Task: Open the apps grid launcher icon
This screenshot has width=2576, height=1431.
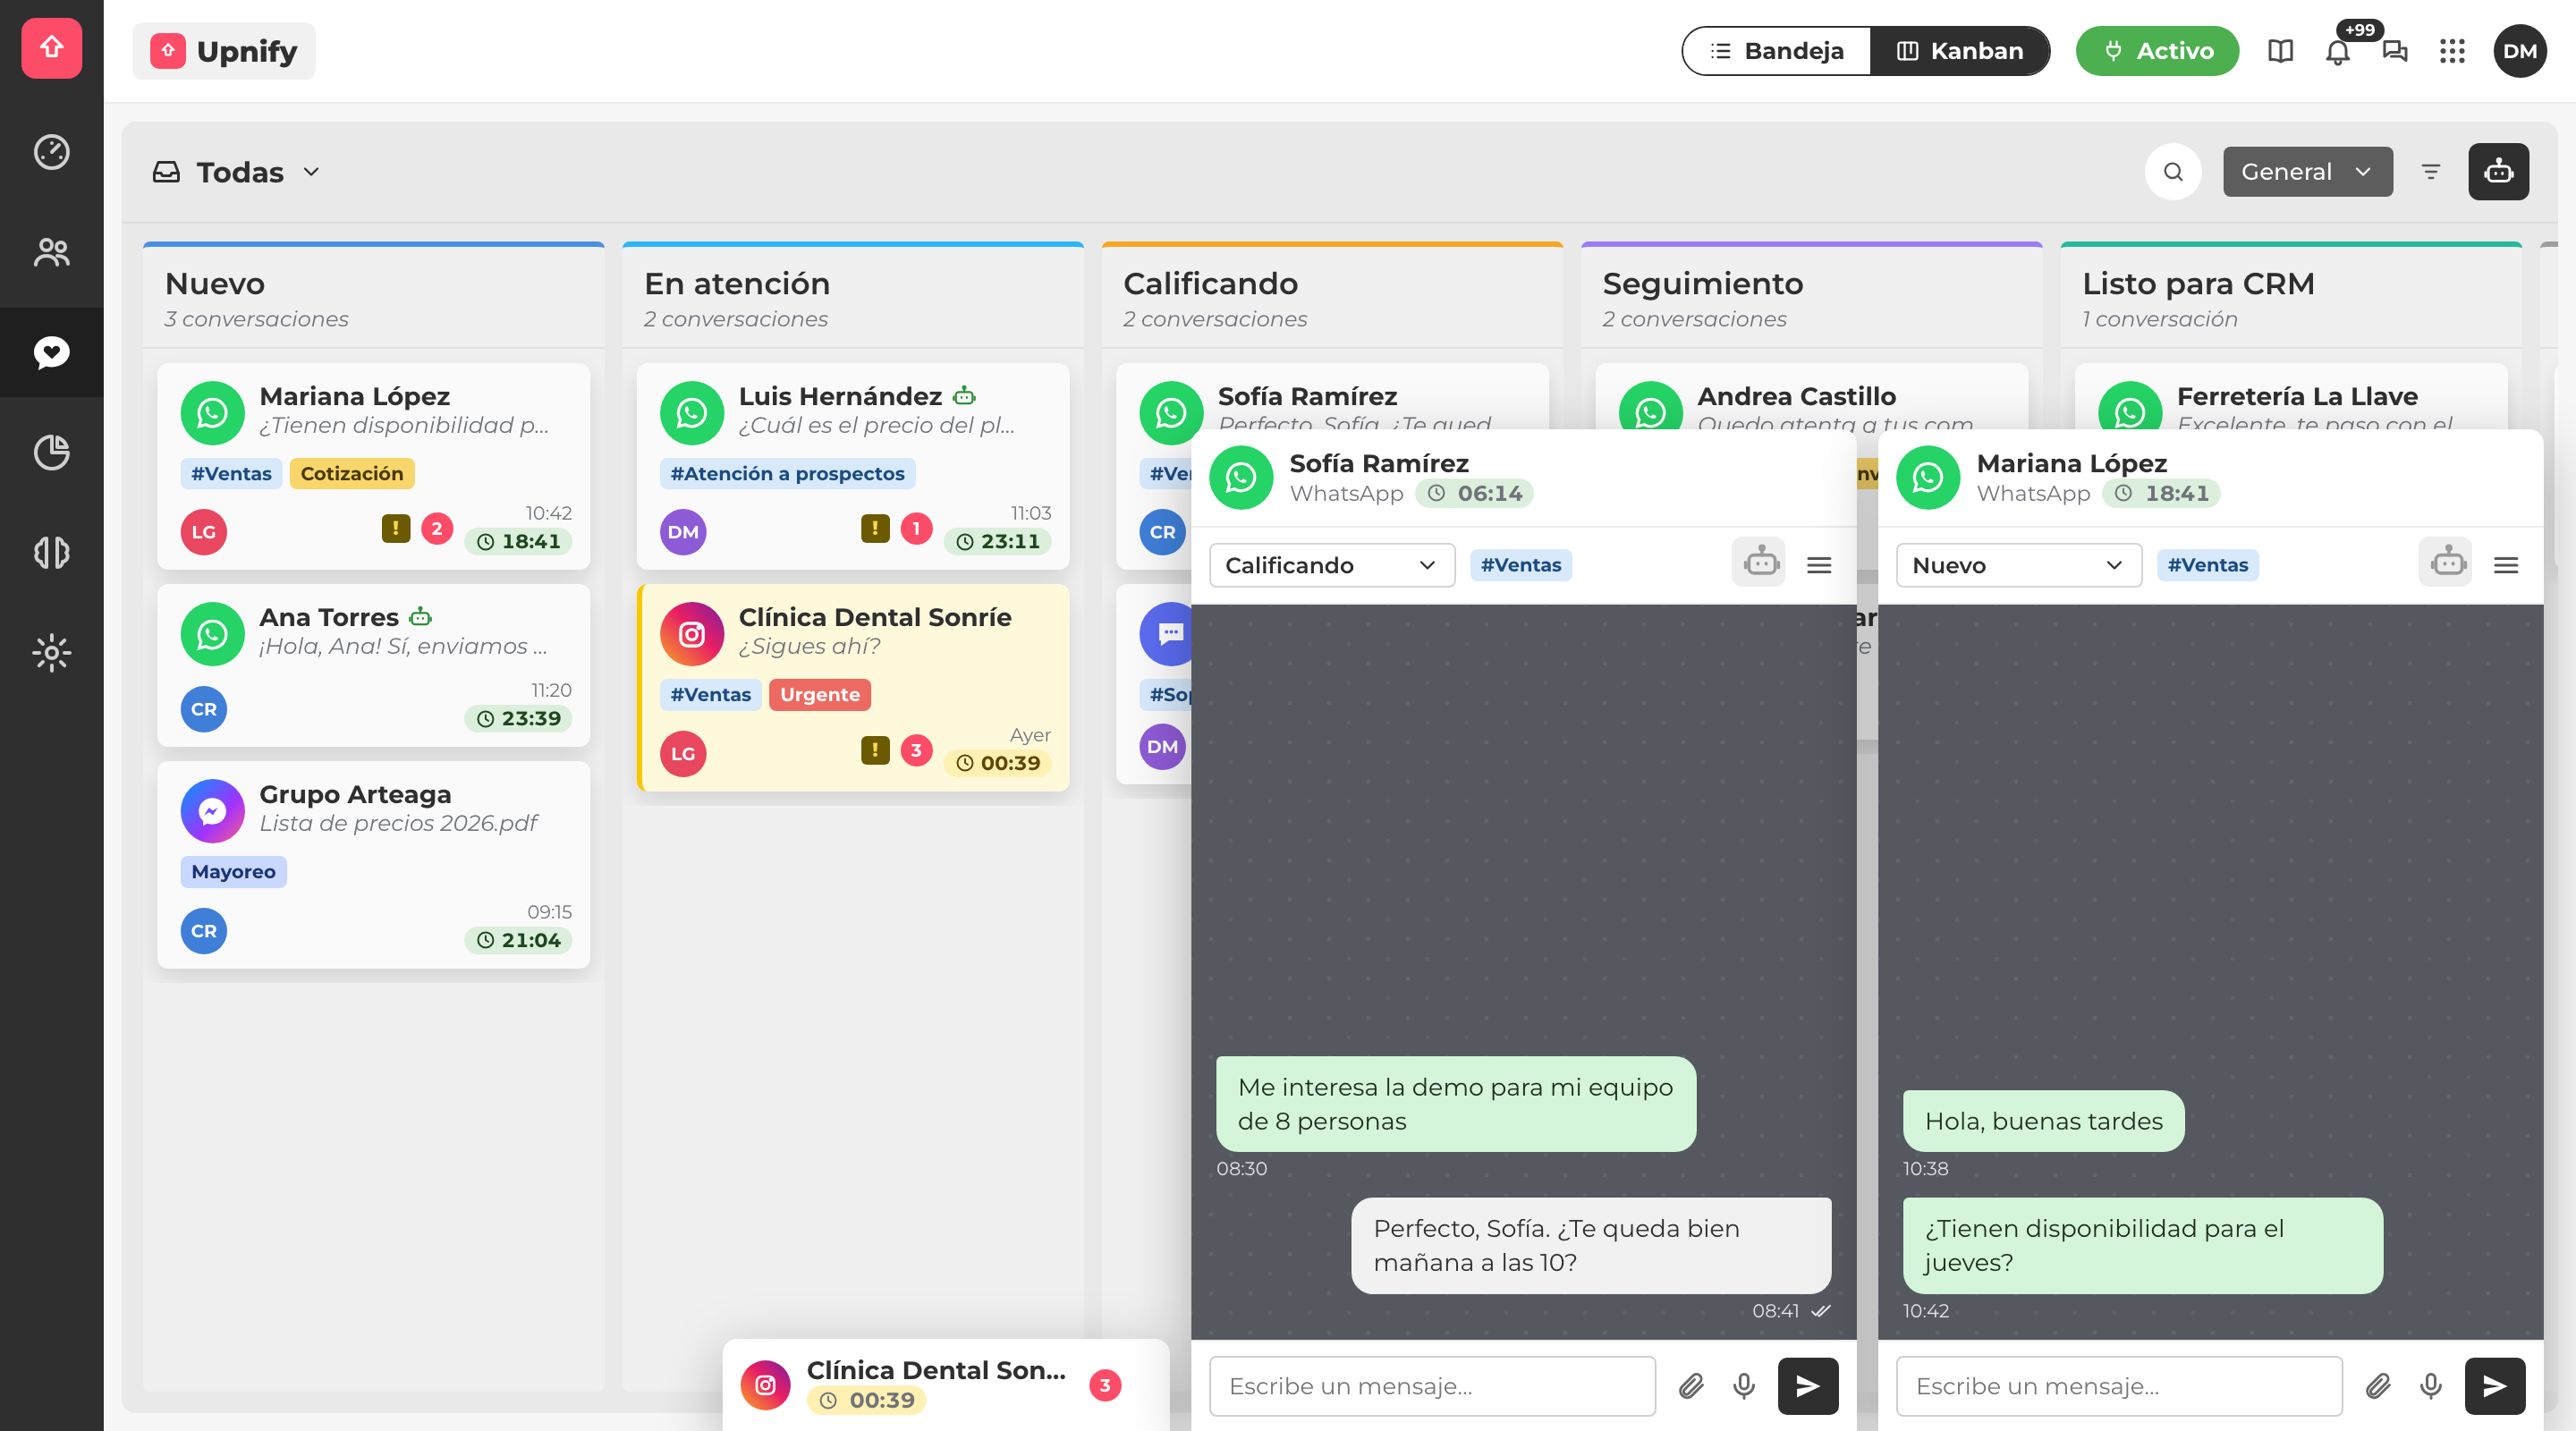Action: 2452,51
